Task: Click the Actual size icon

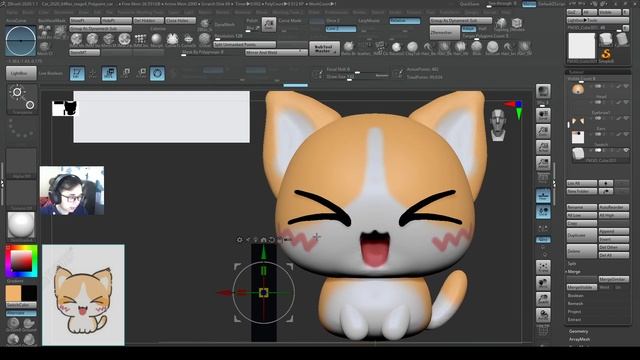Action: (x=543, y=147)
